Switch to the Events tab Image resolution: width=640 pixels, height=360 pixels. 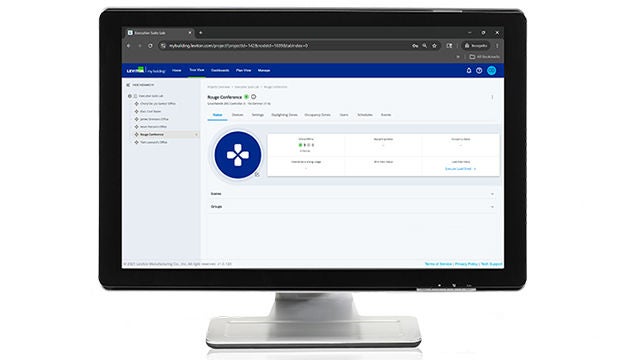386,115
